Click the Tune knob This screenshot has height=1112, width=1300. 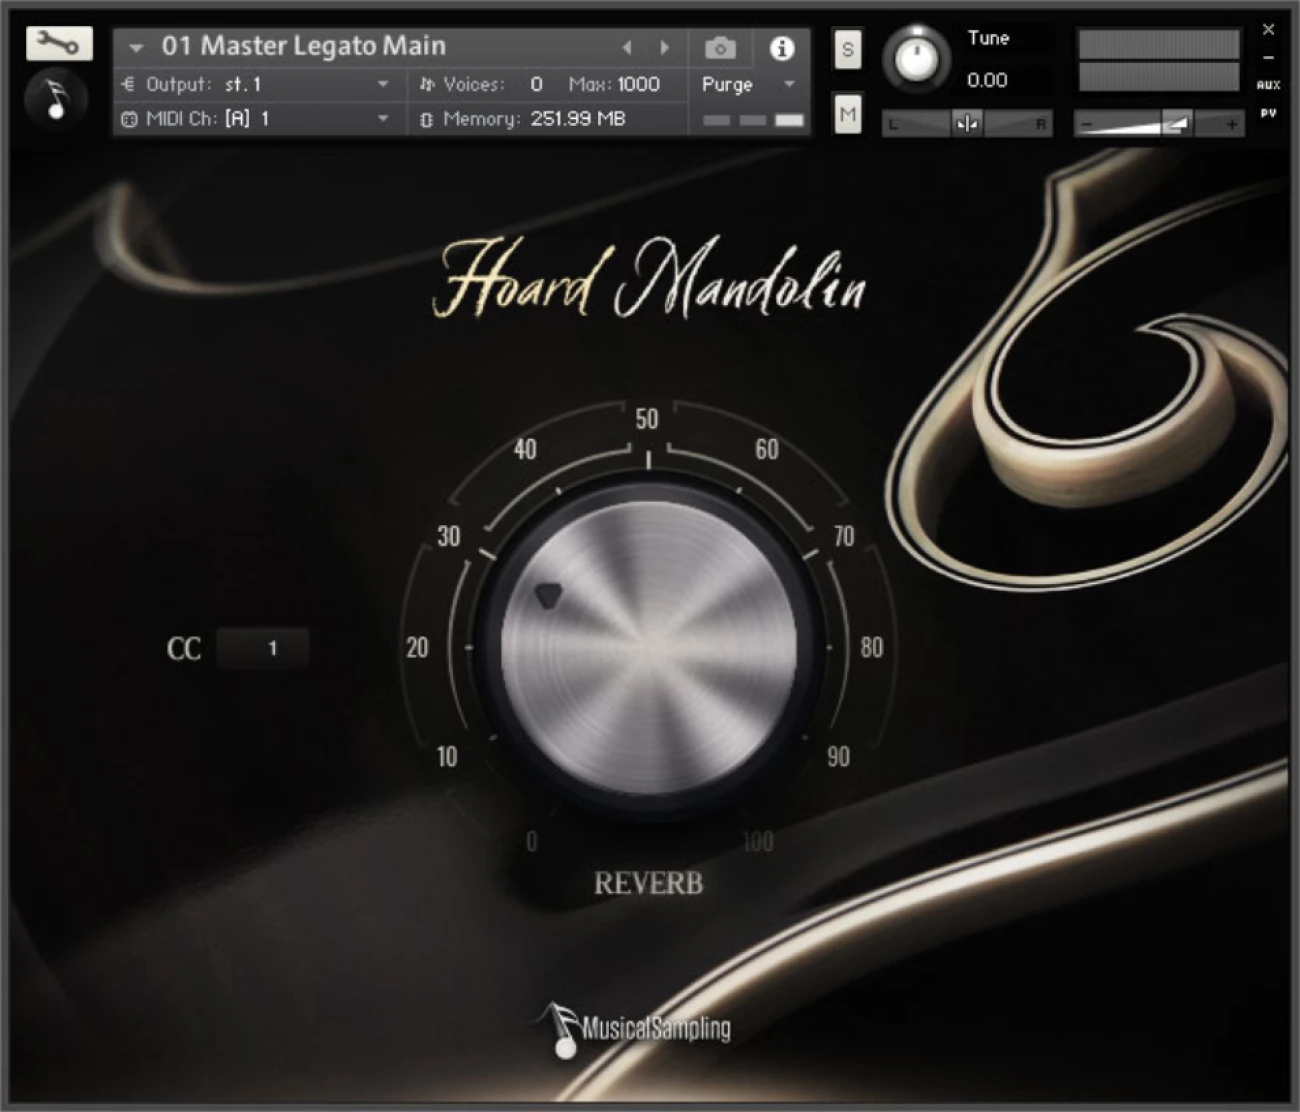tap(915, 59)
